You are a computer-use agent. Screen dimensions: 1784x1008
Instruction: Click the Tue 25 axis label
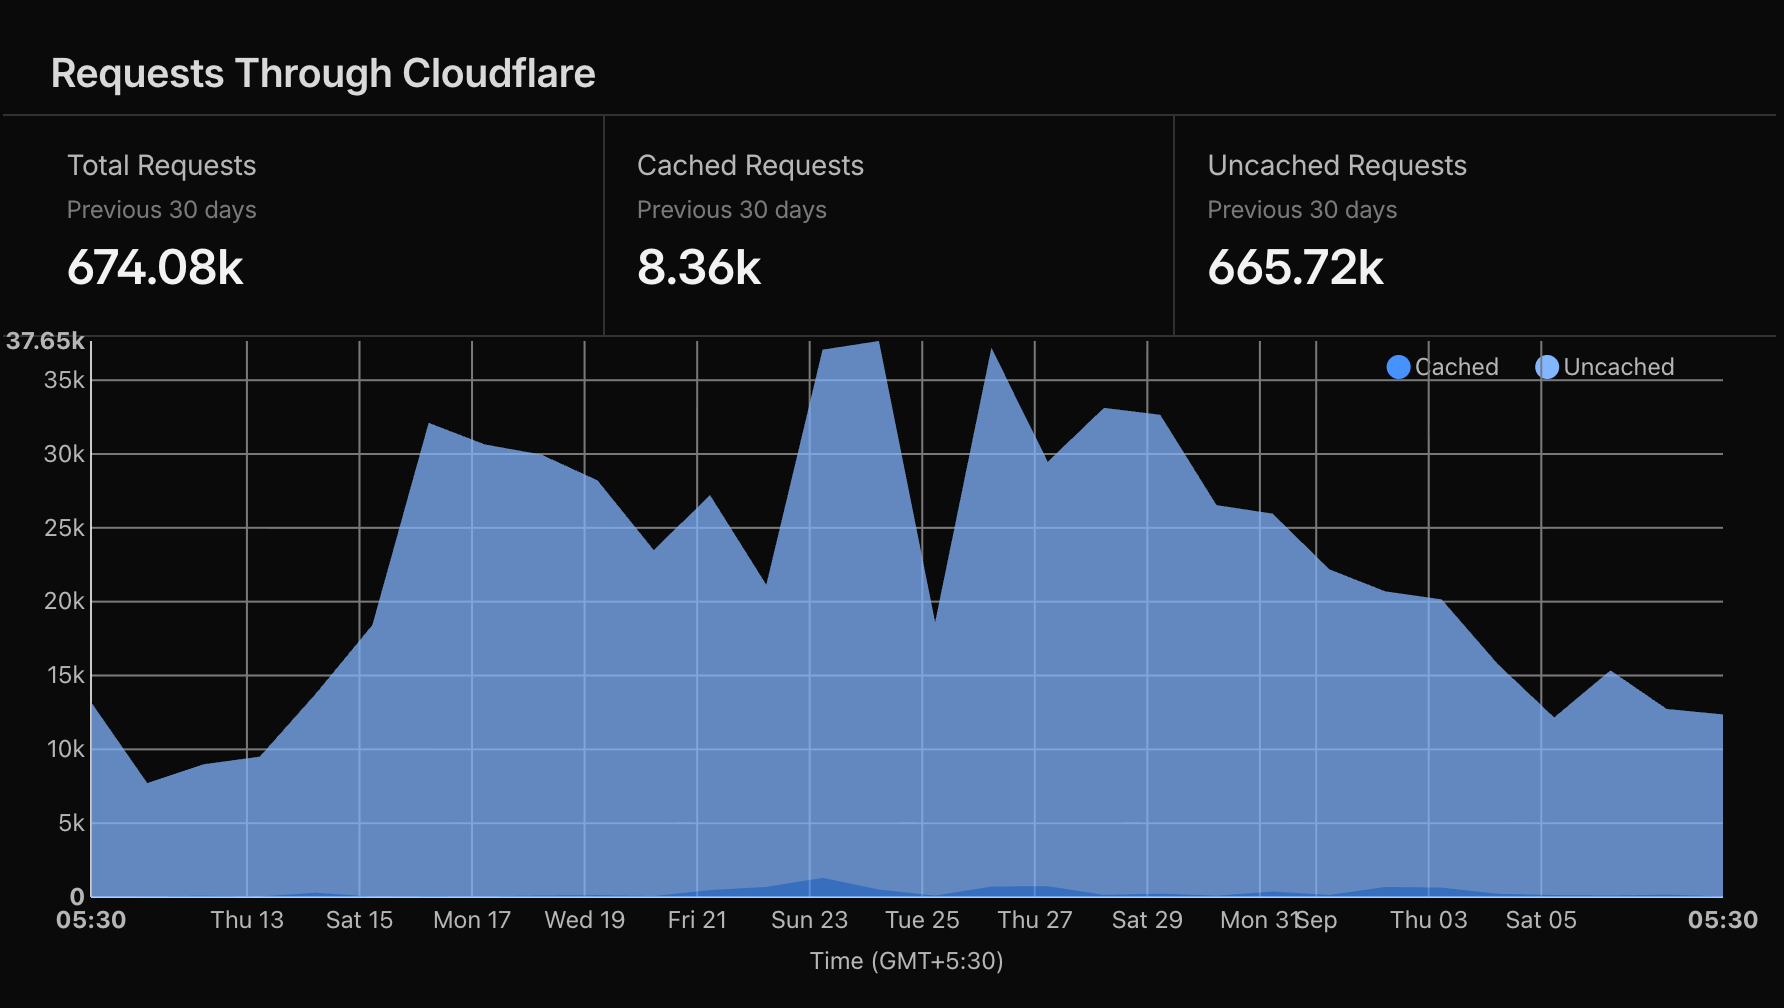pyautogui.click(x=922, y=920)
